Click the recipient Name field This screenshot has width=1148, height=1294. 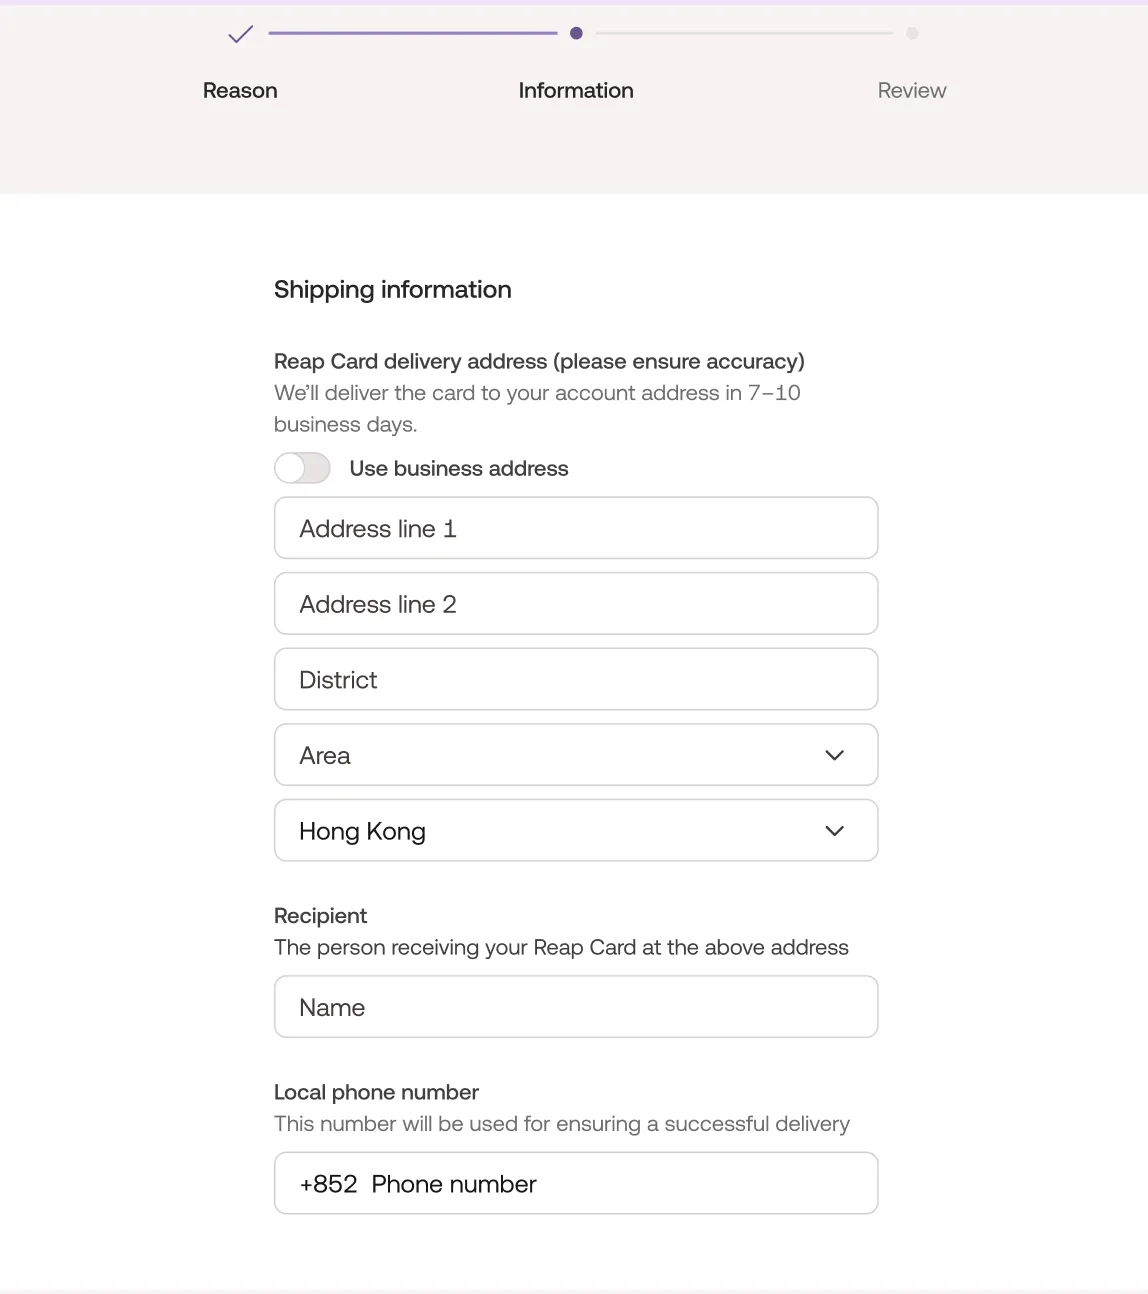(x=576, y=1007)
